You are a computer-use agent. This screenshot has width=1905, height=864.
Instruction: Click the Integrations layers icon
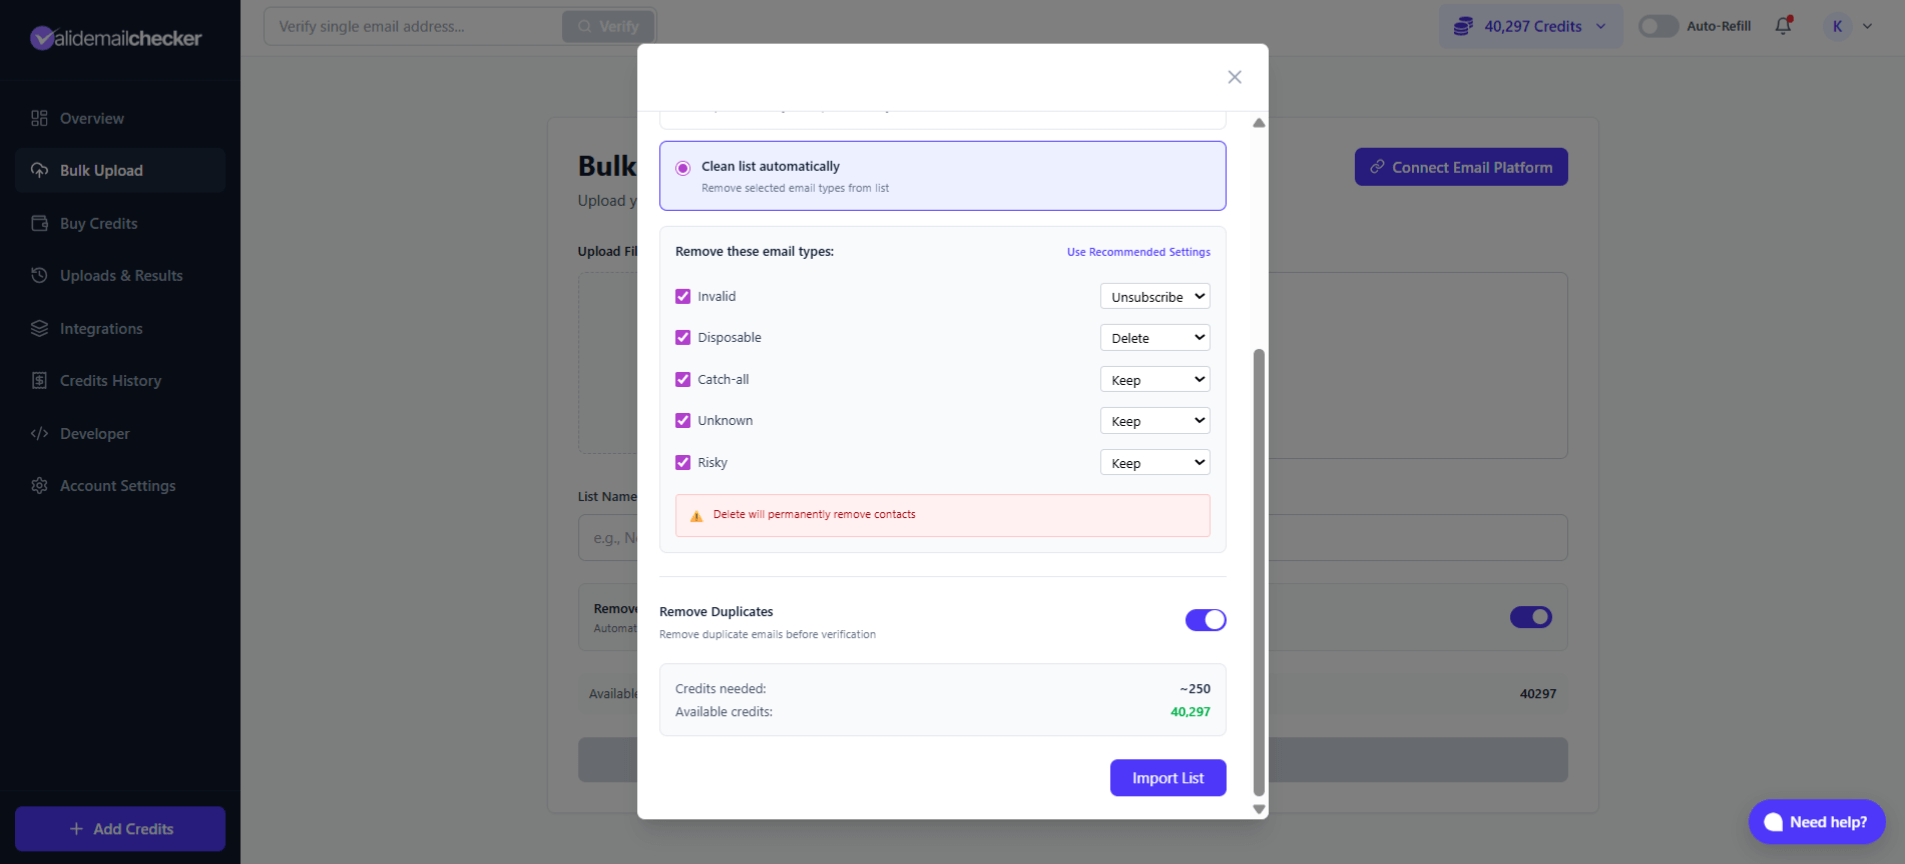pyautogui.click(x=39, y=328)
